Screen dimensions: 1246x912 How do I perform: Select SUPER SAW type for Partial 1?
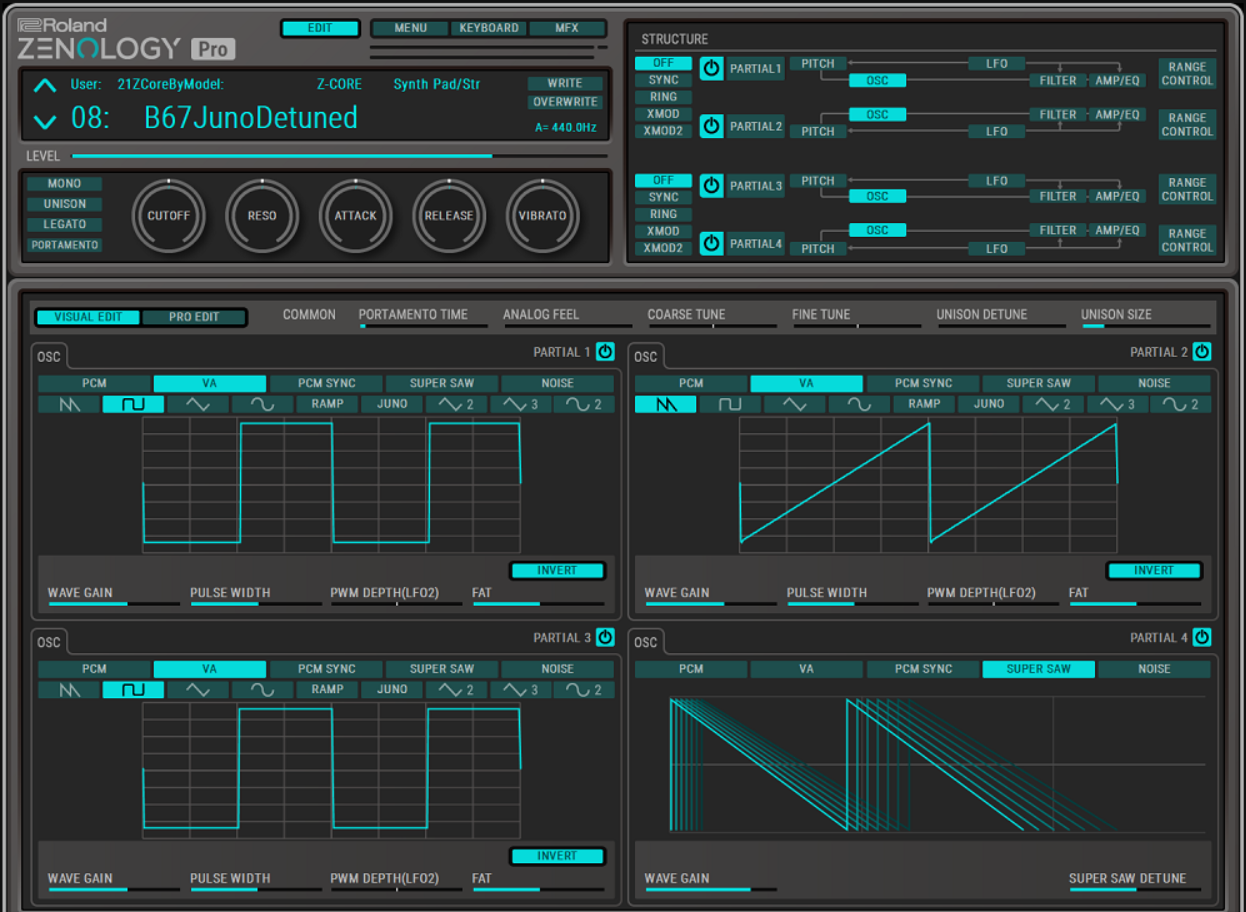click(x=441, y=383)
